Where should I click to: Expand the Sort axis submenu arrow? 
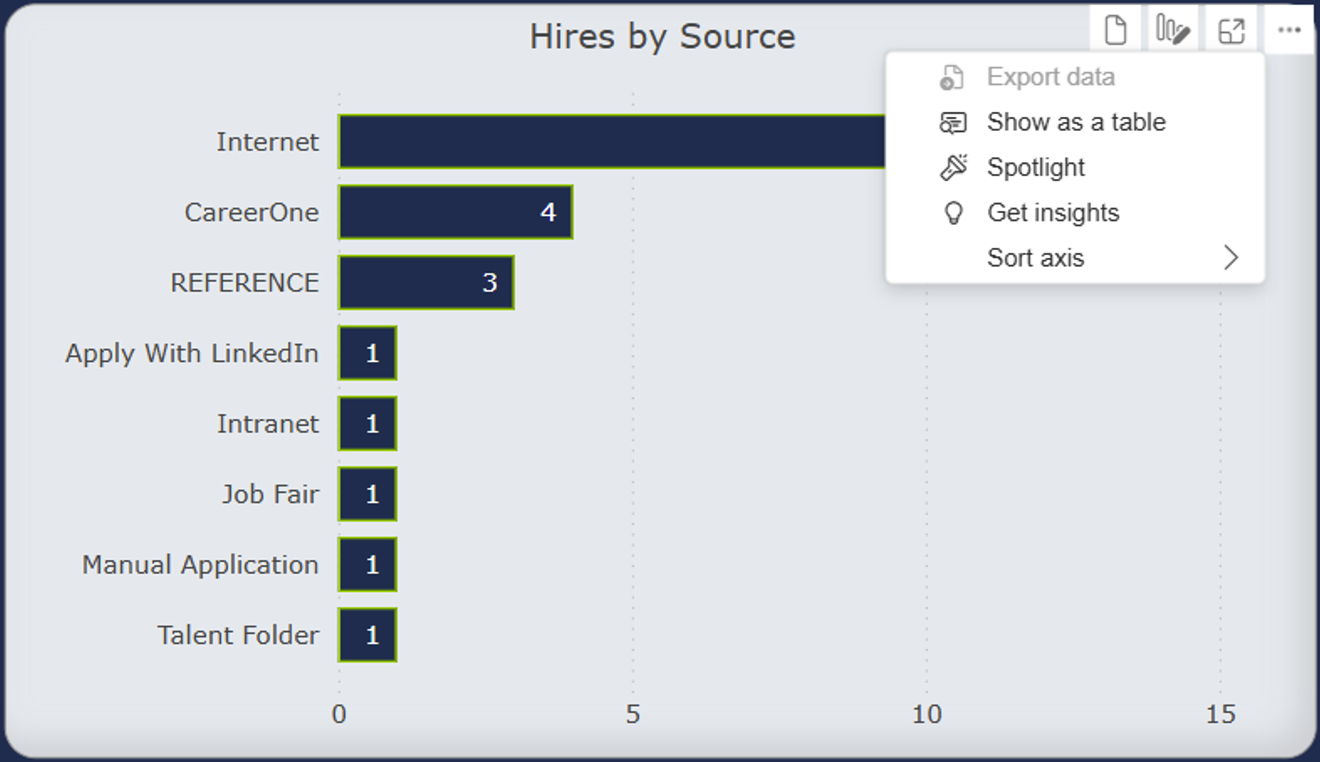coord(1231,258)
